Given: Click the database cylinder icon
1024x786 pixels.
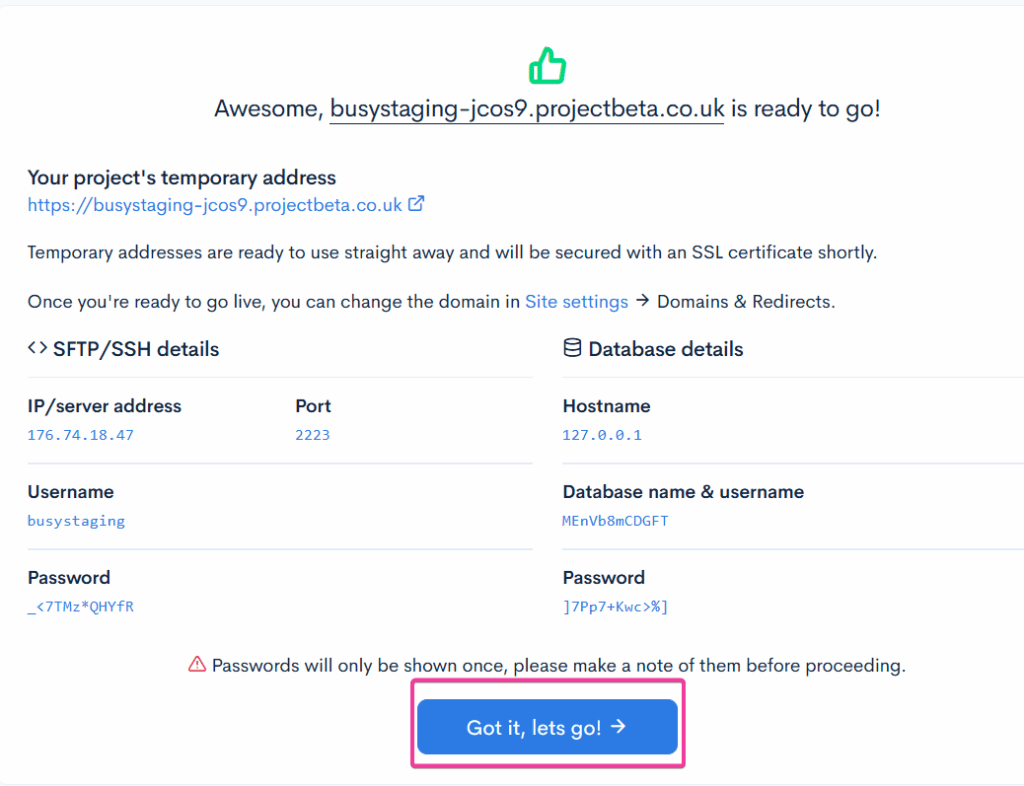Looking at the screenshot, I should click(x=572, y=348).
